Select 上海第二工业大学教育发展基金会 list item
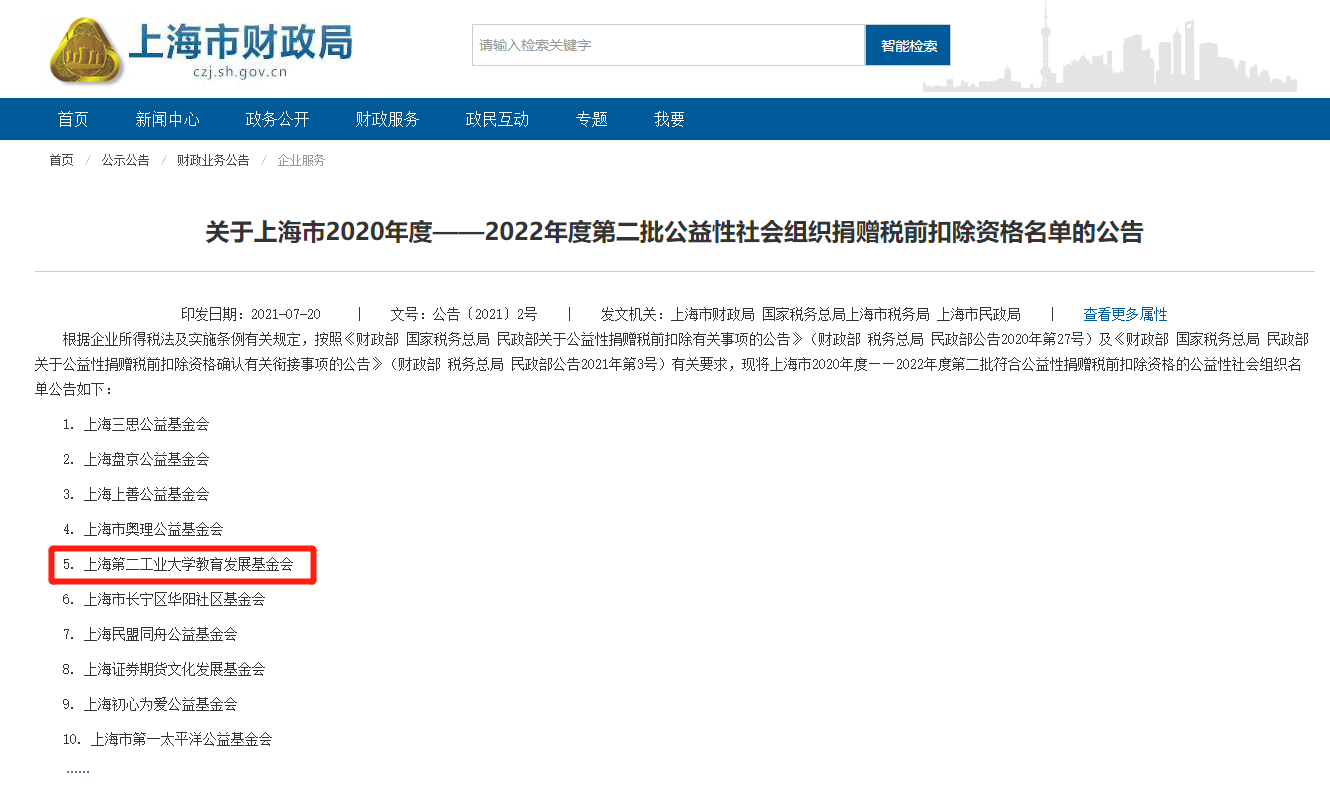The image size is (1330, 799). (x=188, y=564)
